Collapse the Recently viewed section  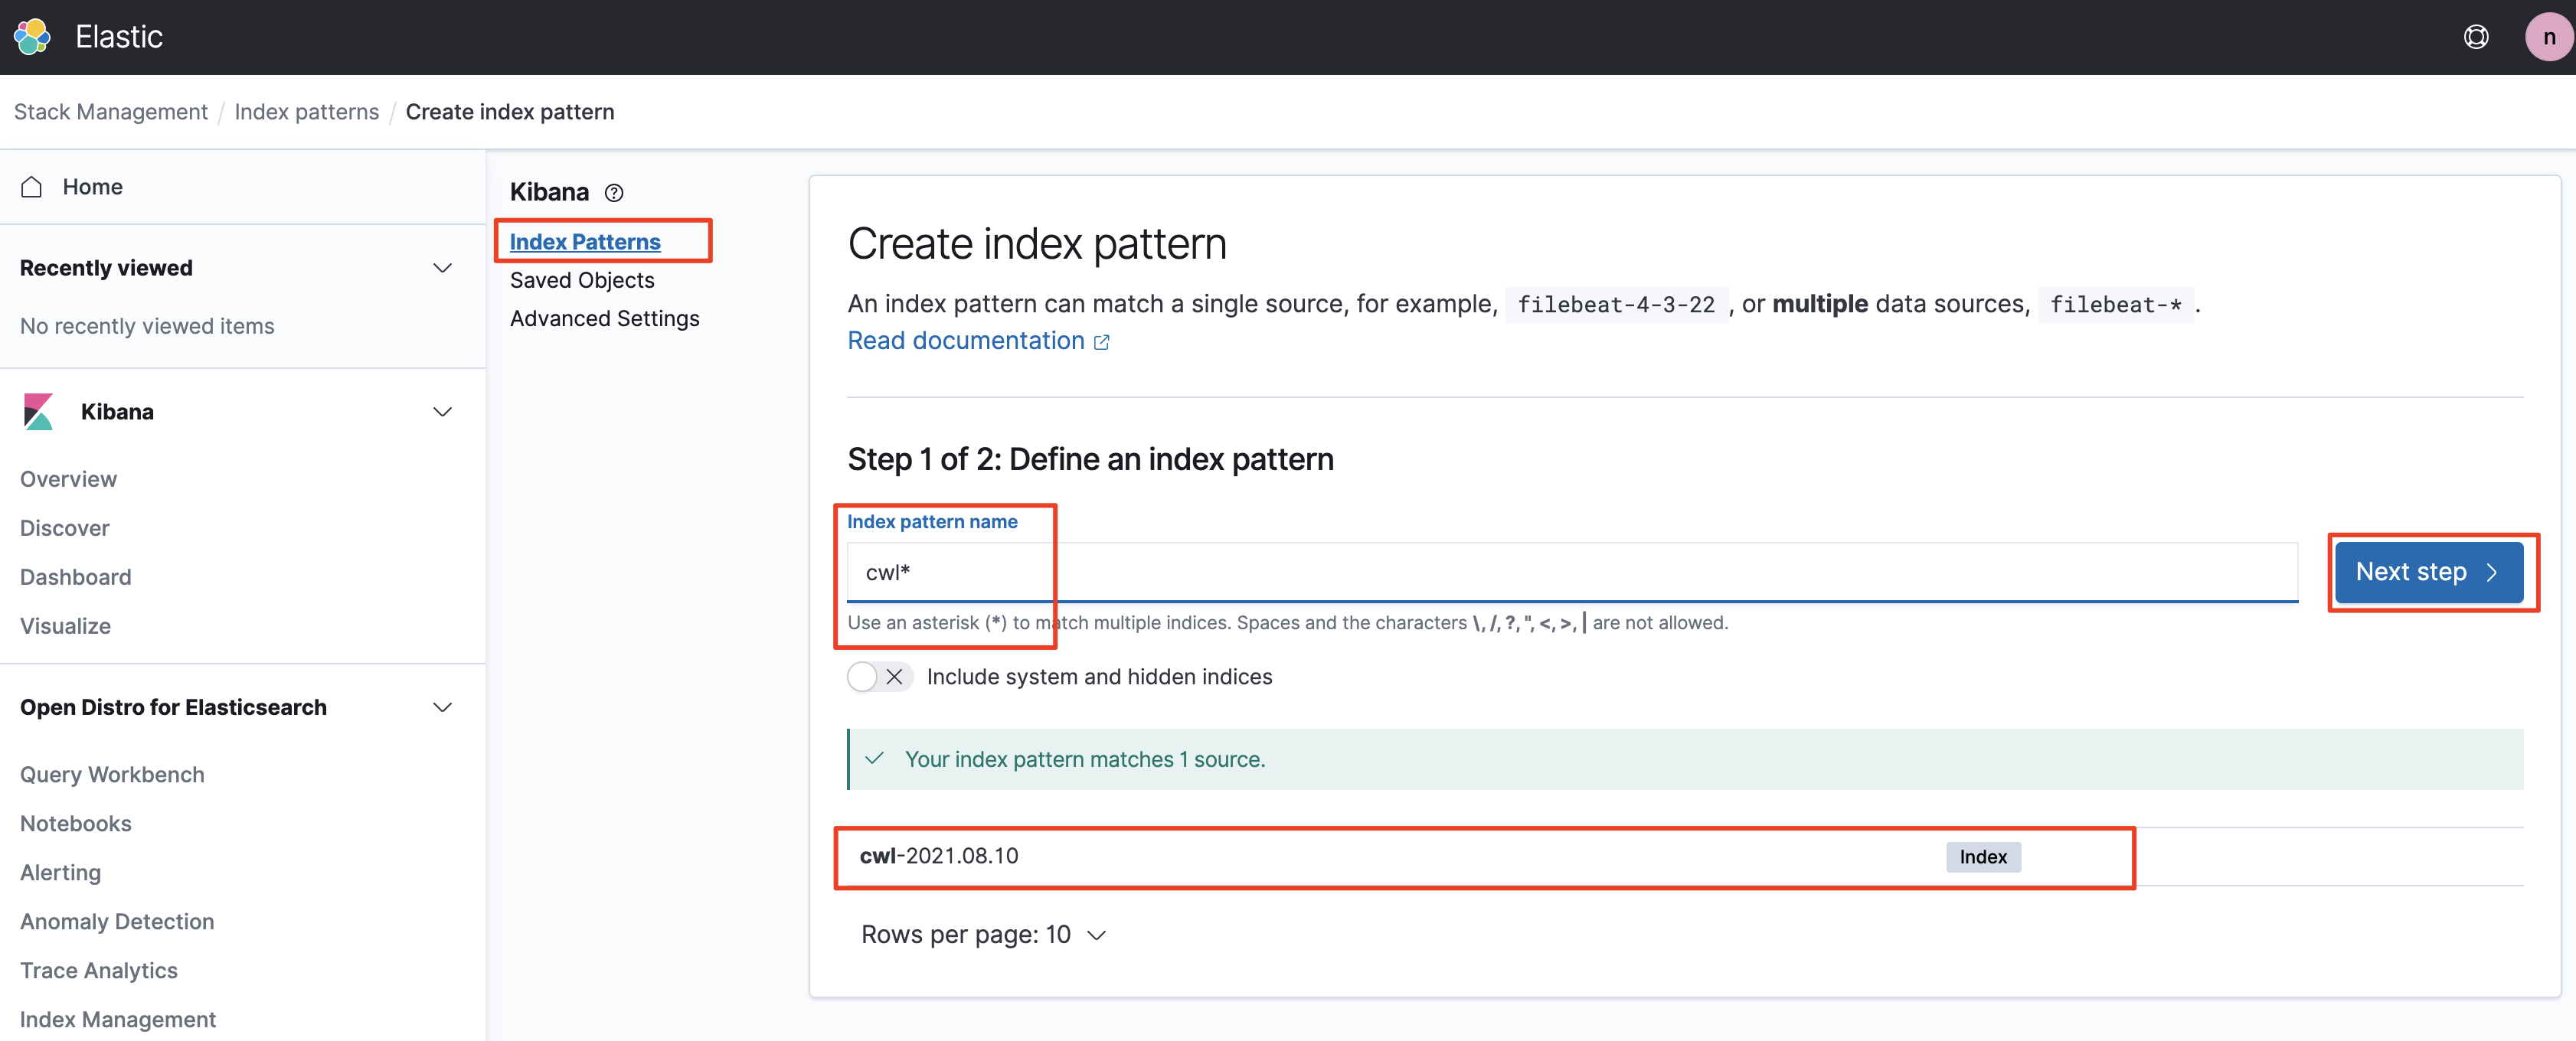click(x=442, y=268)
